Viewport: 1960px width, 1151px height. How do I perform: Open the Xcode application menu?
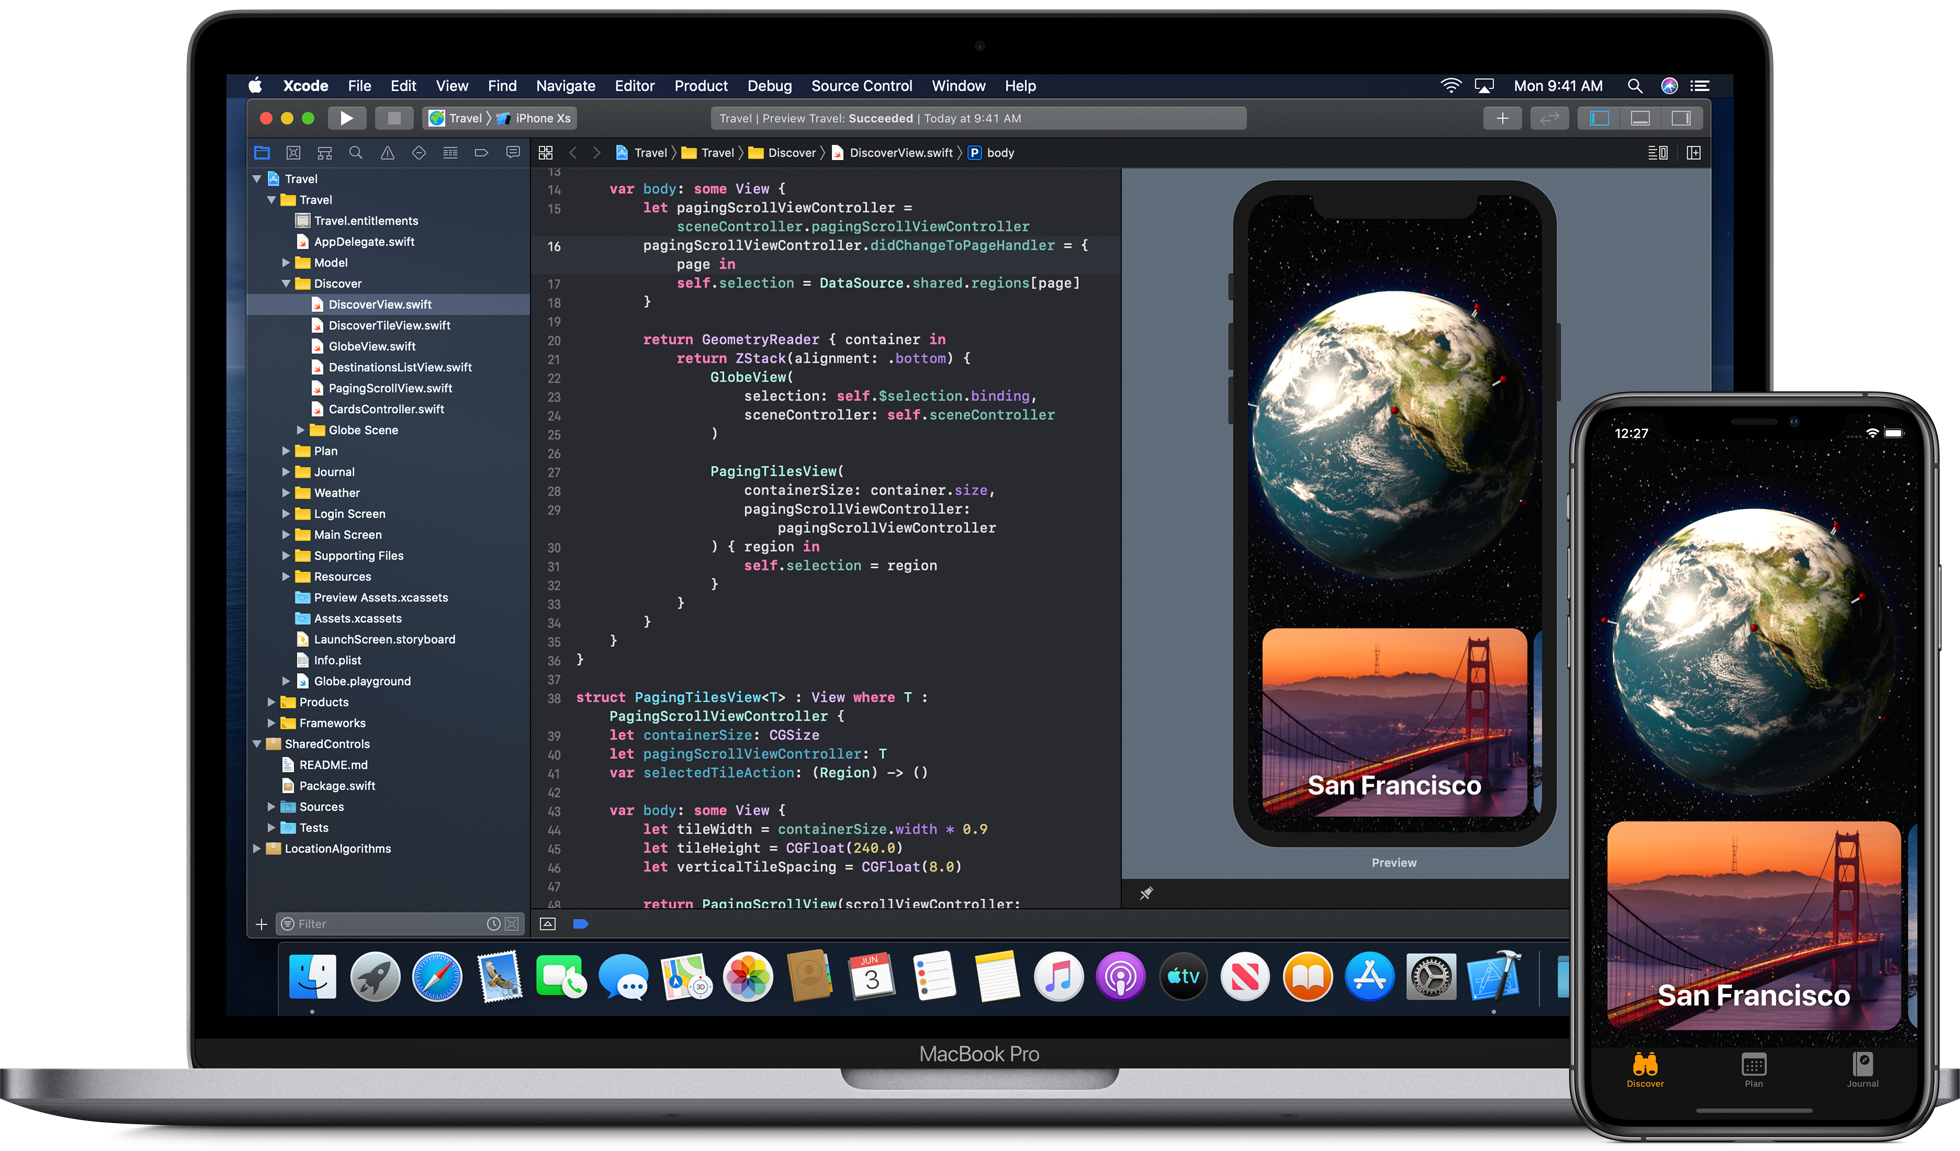[305, 86]
